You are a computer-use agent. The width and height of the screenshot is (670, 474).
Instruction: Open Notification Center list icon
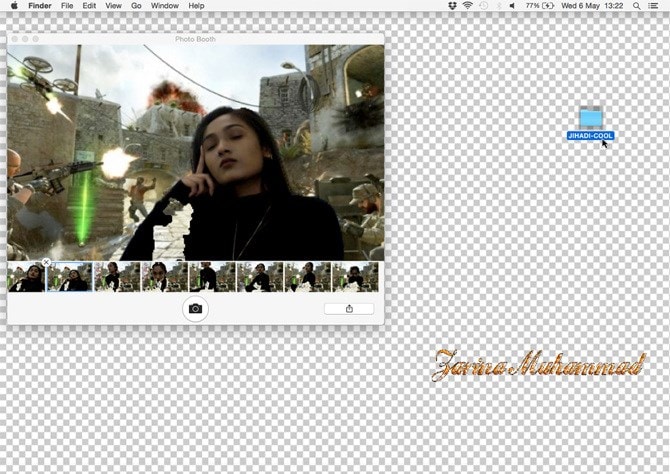[x=653, y=6]
